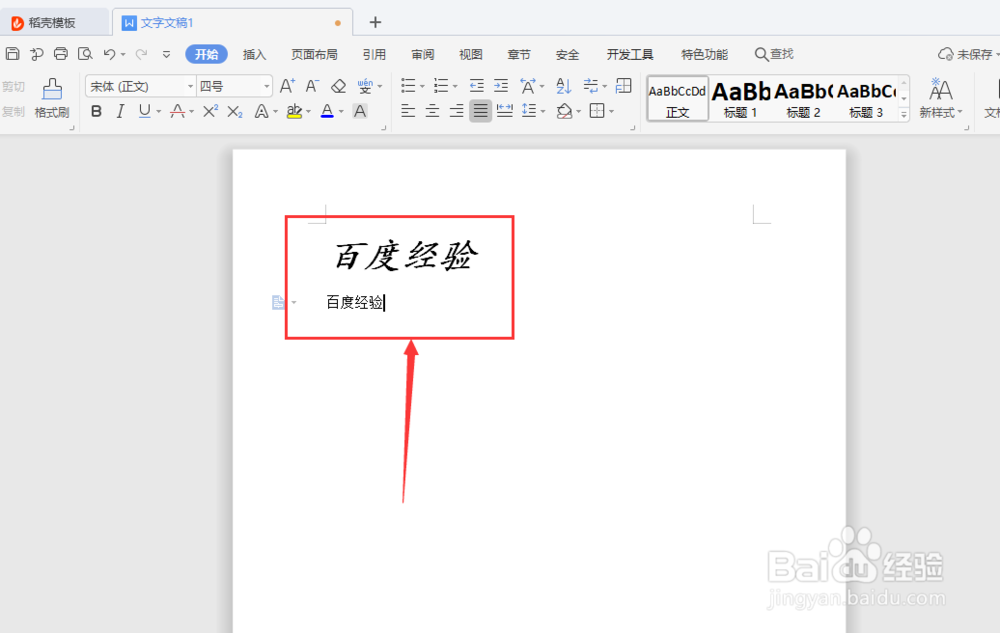Switch to the 审阅 (Review) tab

coord(423,54)
